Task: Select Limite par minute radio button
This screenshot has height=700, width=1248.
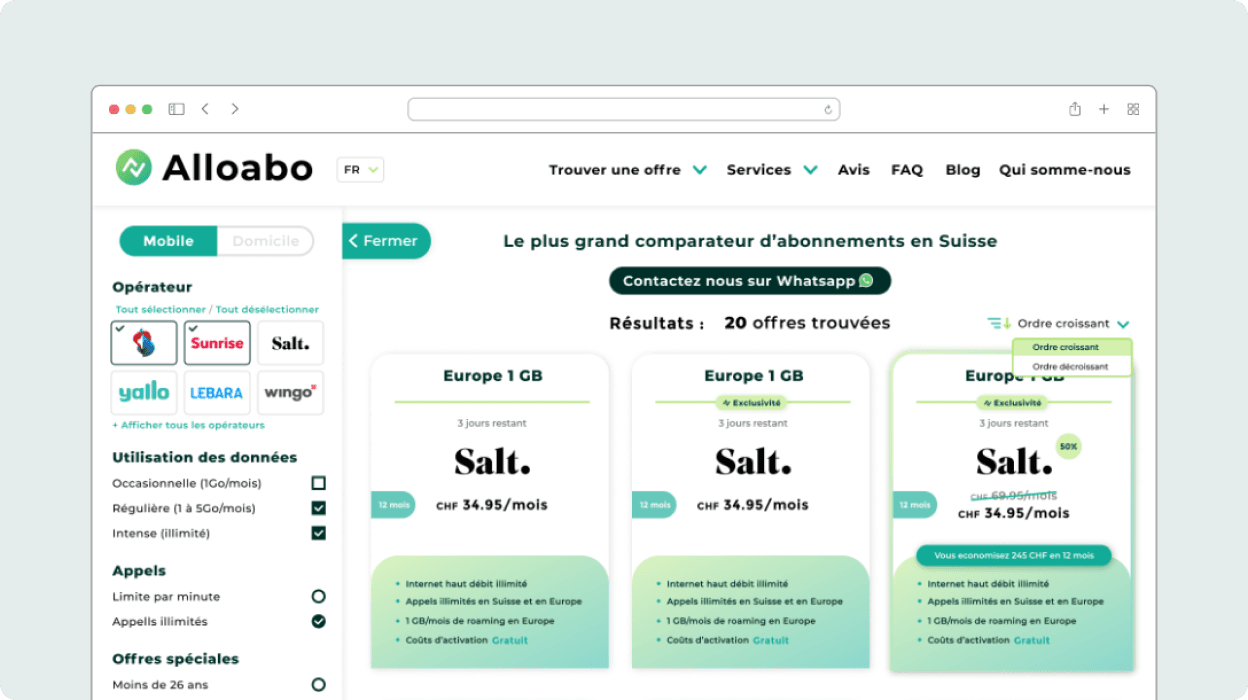Action: click(x=318, y=596)
